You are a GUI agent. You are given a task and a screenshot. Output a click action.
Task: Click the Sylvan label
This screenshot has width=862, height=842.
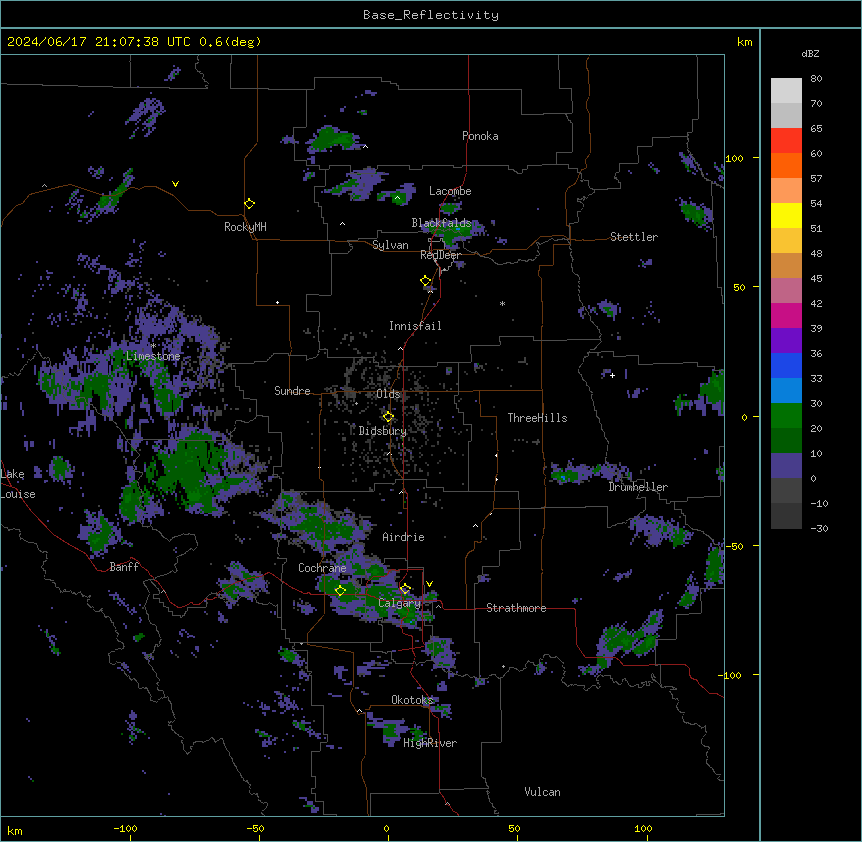[390, 245]
